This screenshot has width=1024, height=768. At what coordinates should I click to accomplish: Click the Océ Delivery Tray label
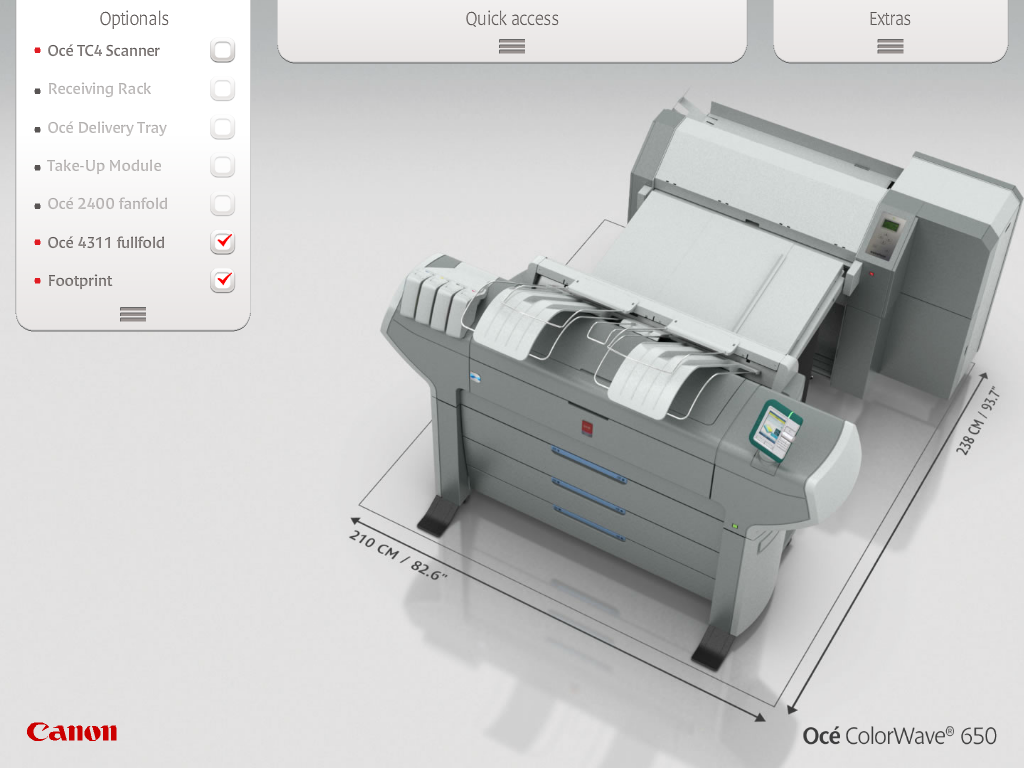click(107, 127)
